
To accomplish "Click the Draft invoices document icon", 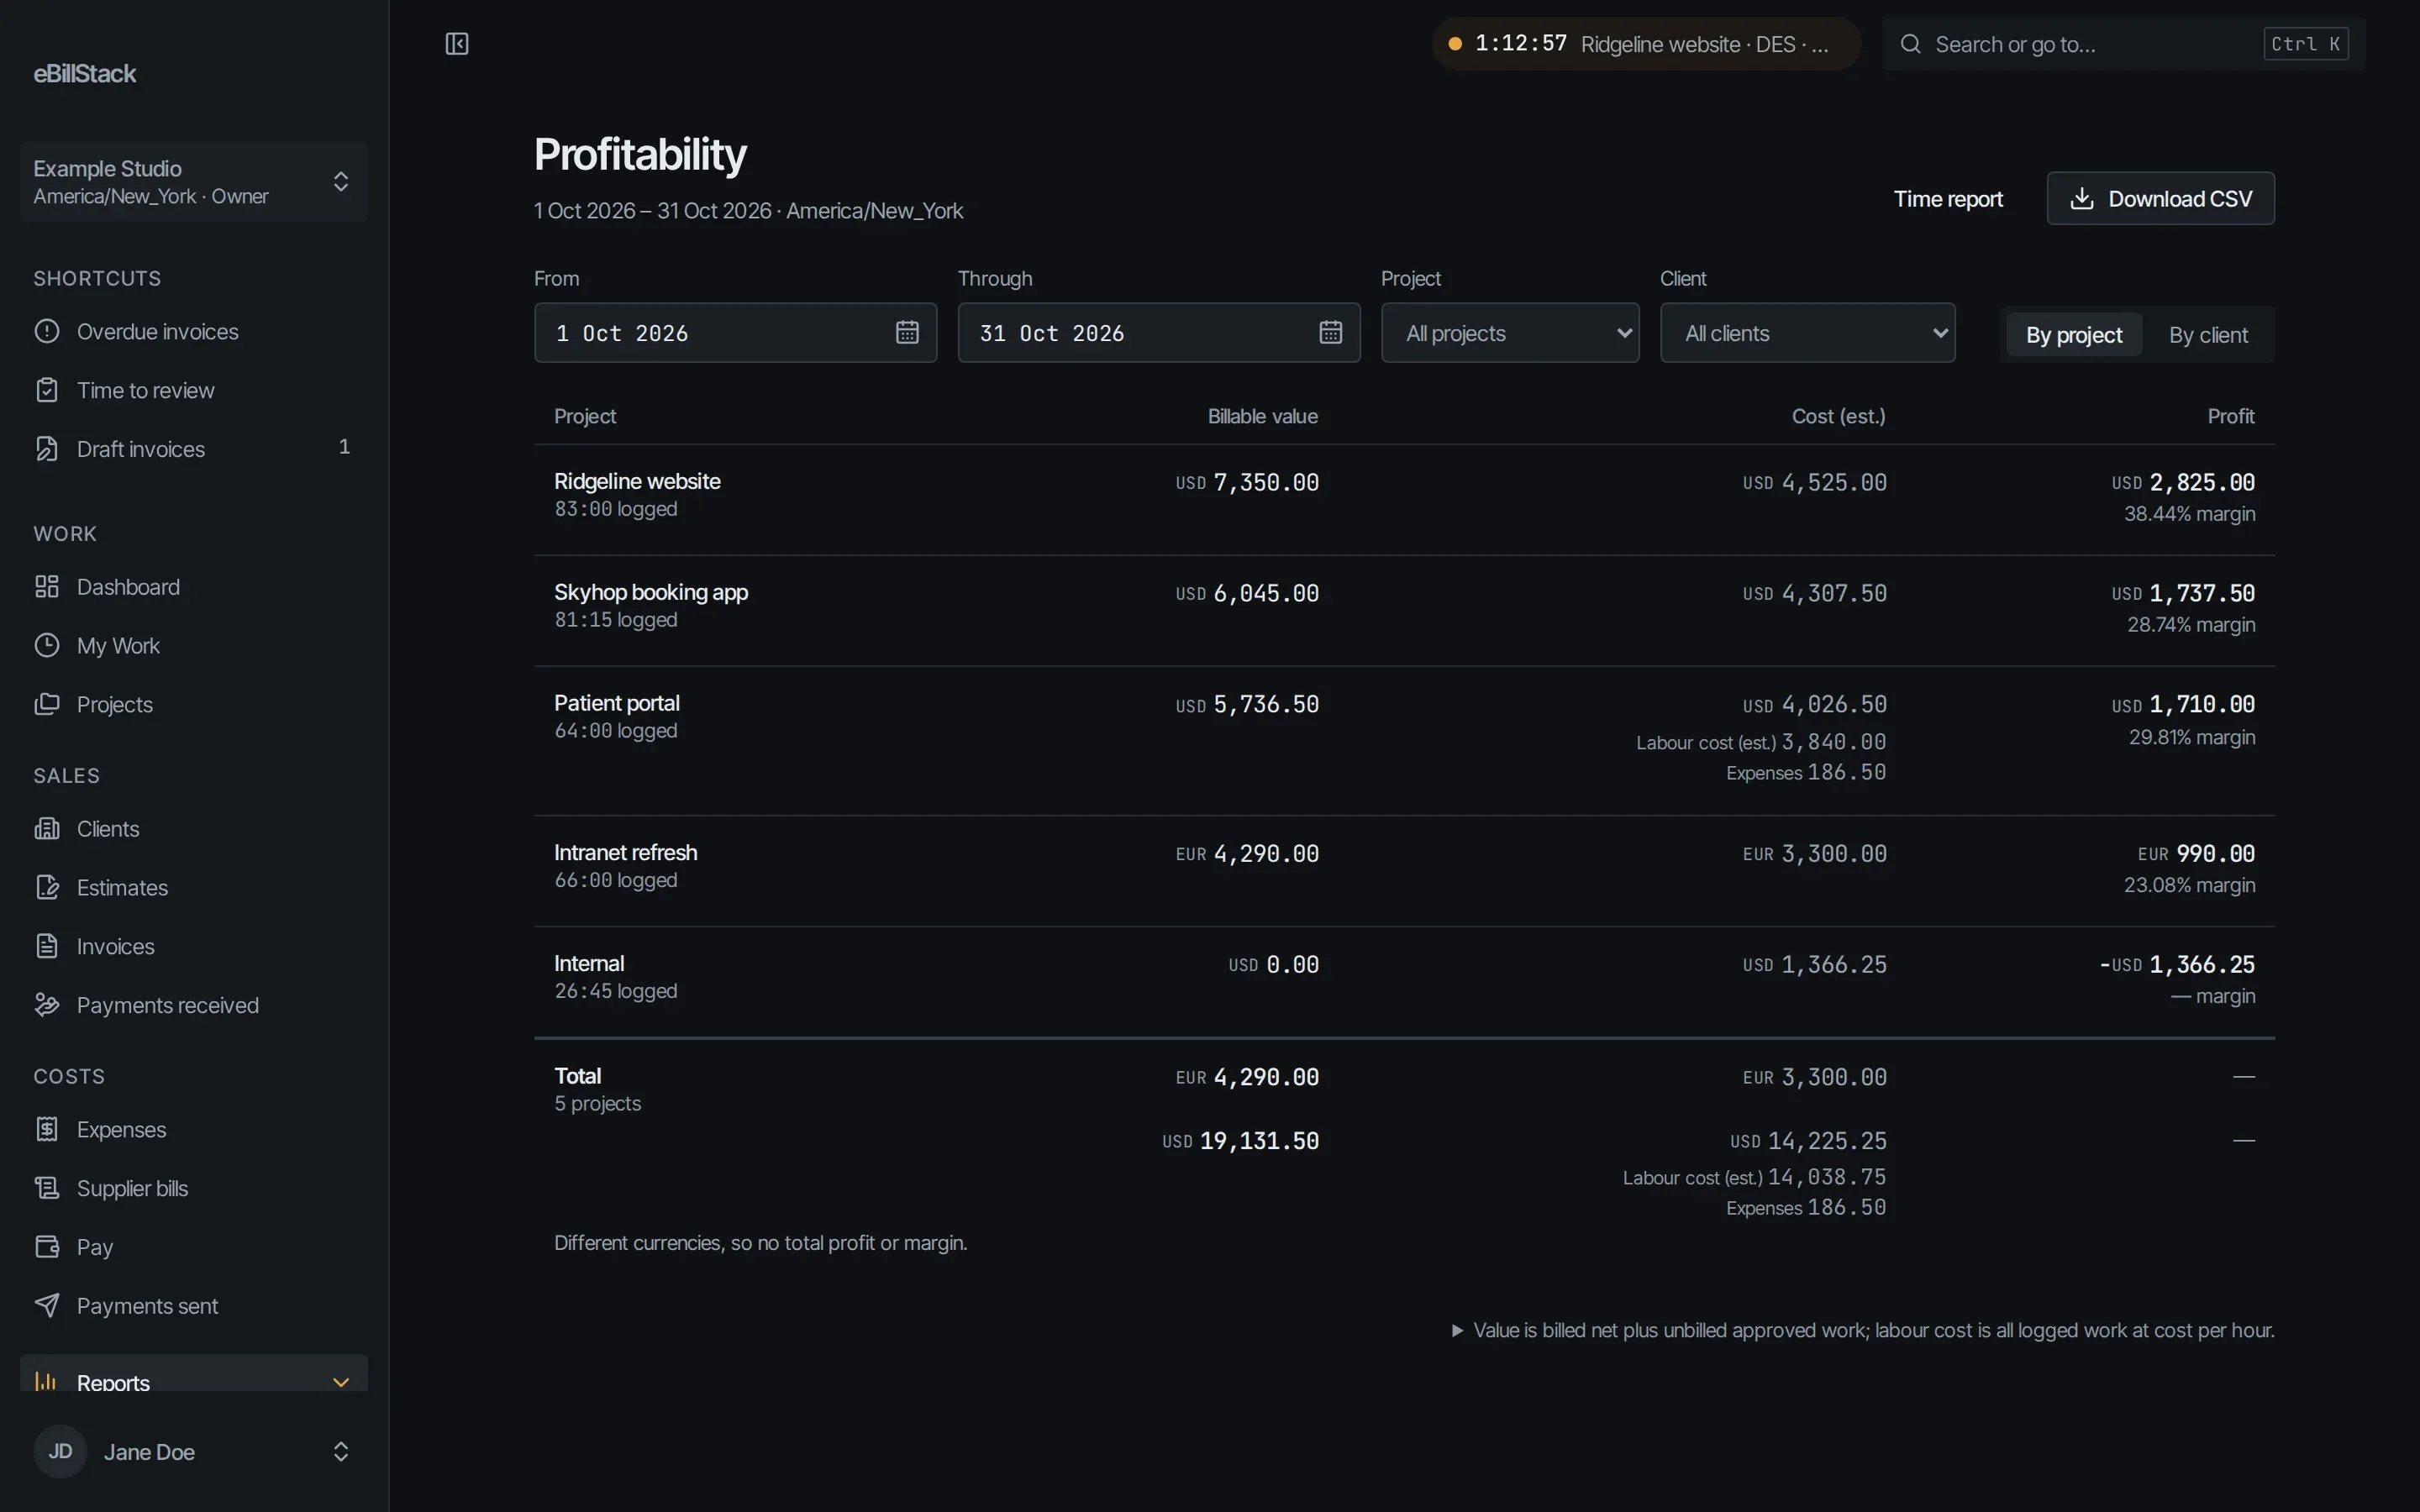I will tap(47, 449).
